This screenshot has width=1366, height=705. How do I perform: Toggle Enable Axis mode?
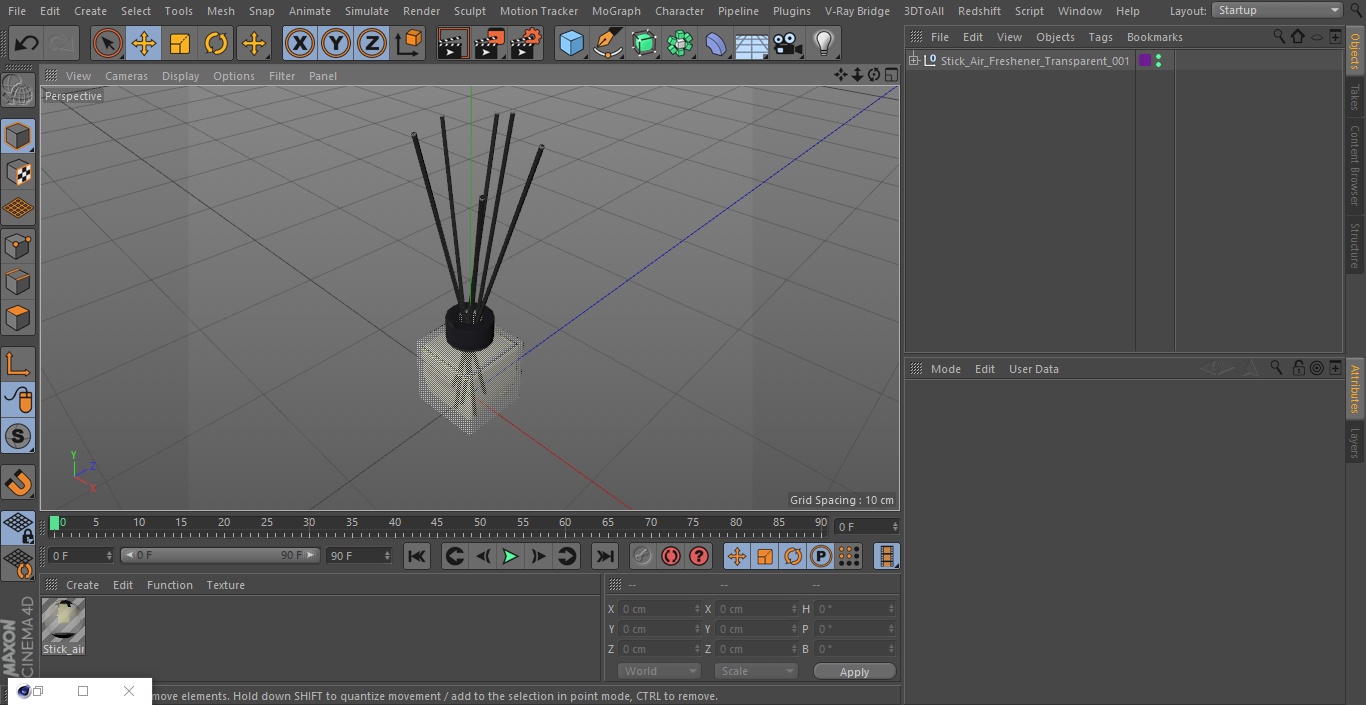(x=18, y=363)
